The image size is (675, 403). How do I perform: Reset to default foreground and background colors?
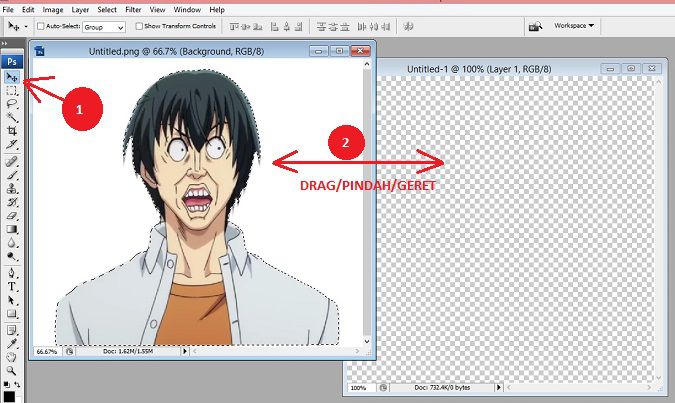tap(6, 384)
